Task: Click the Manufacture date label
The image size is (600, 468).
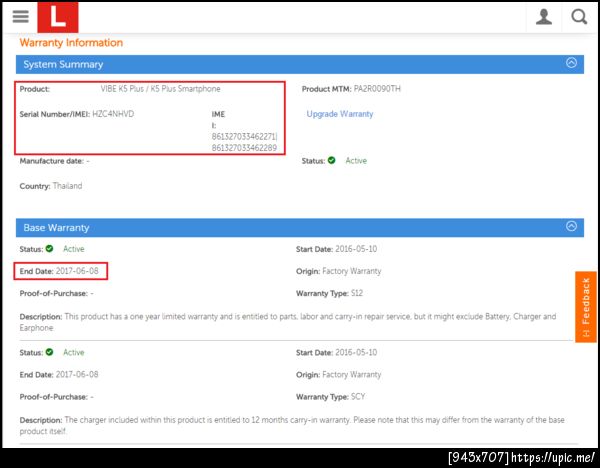Action: point(52,161)
